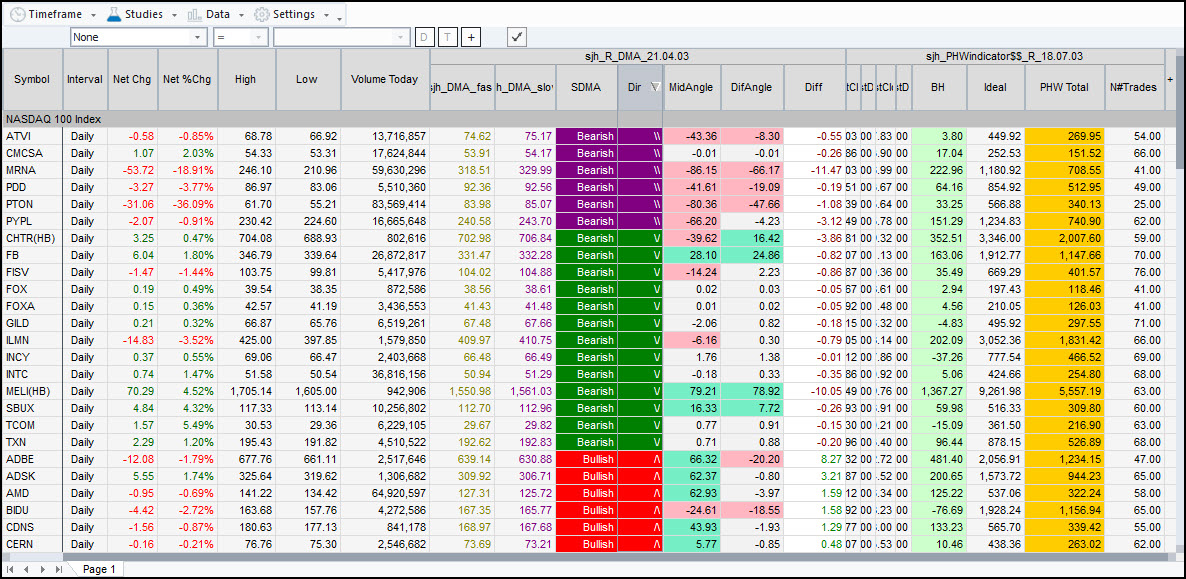Sort by the PHW Total column header
Image resolution: width=1186 pixels, height=579 pixels.
click(1064, 87)
